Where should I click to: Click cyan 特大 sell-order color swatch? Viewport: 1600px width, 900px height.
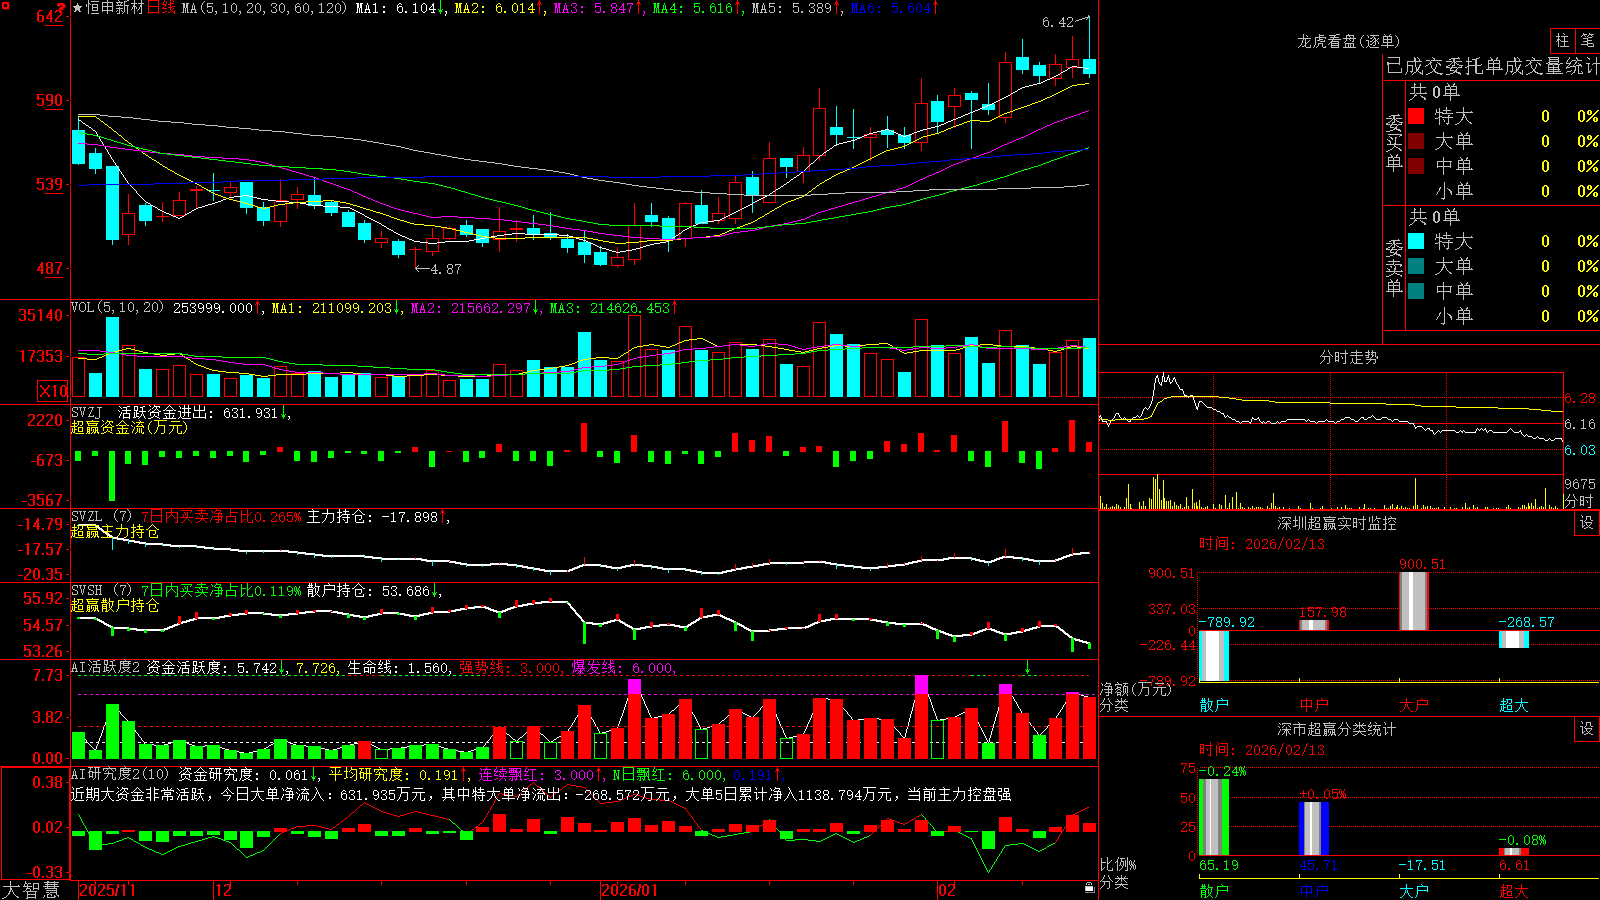pyautogui.click(x=1416, y=241)
